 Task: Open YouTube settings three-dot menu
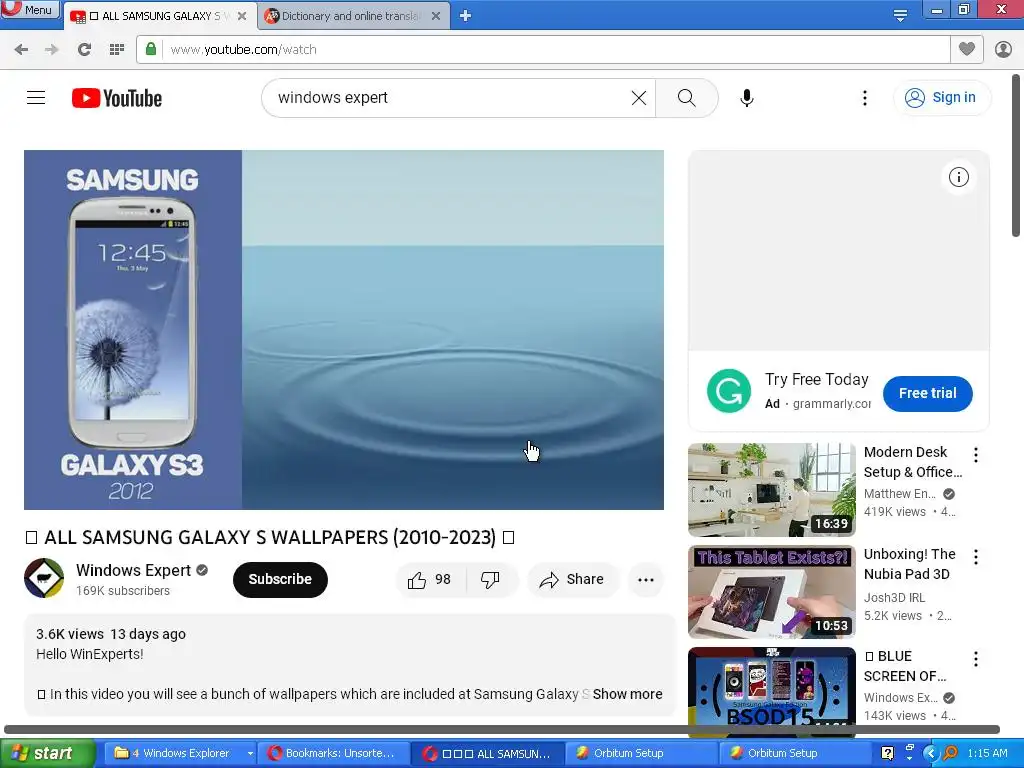pyautogui.click(x=865, y=98)
